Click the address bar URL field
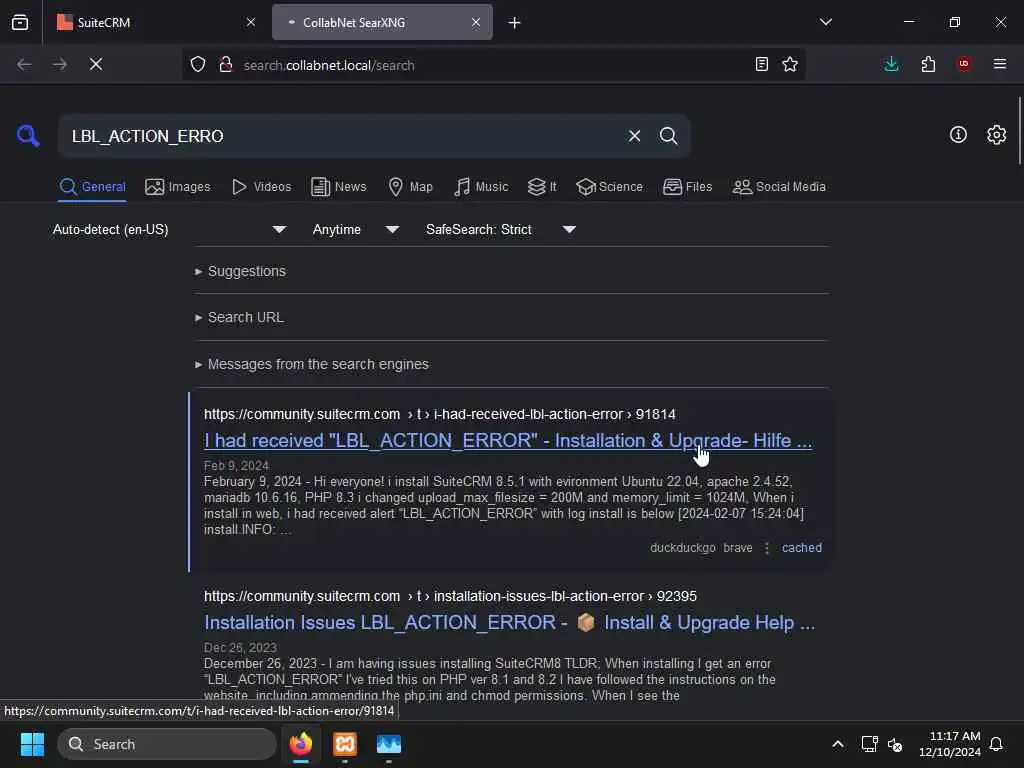The image size is (1024, 768). tap(493, 65)
